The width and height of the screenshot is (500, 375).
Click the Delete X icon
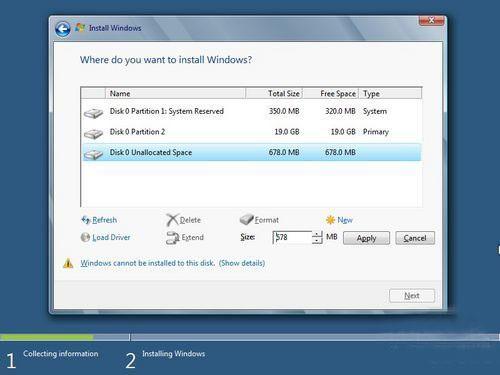point(172,220)
